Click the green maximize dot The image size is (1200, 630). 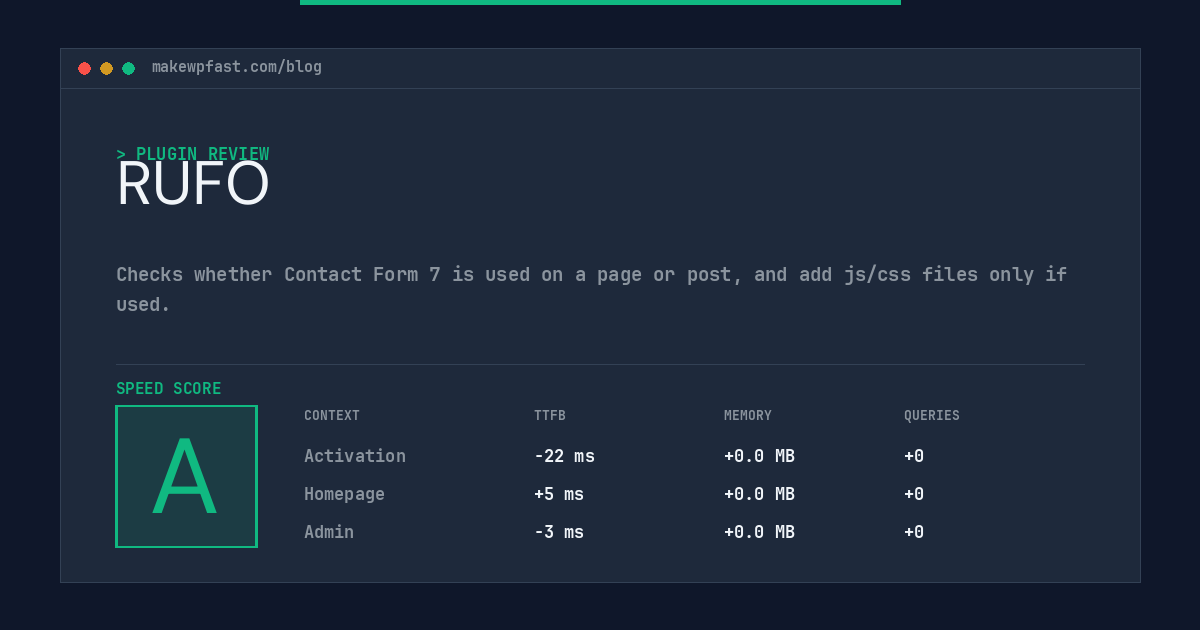tap(128, 68)
